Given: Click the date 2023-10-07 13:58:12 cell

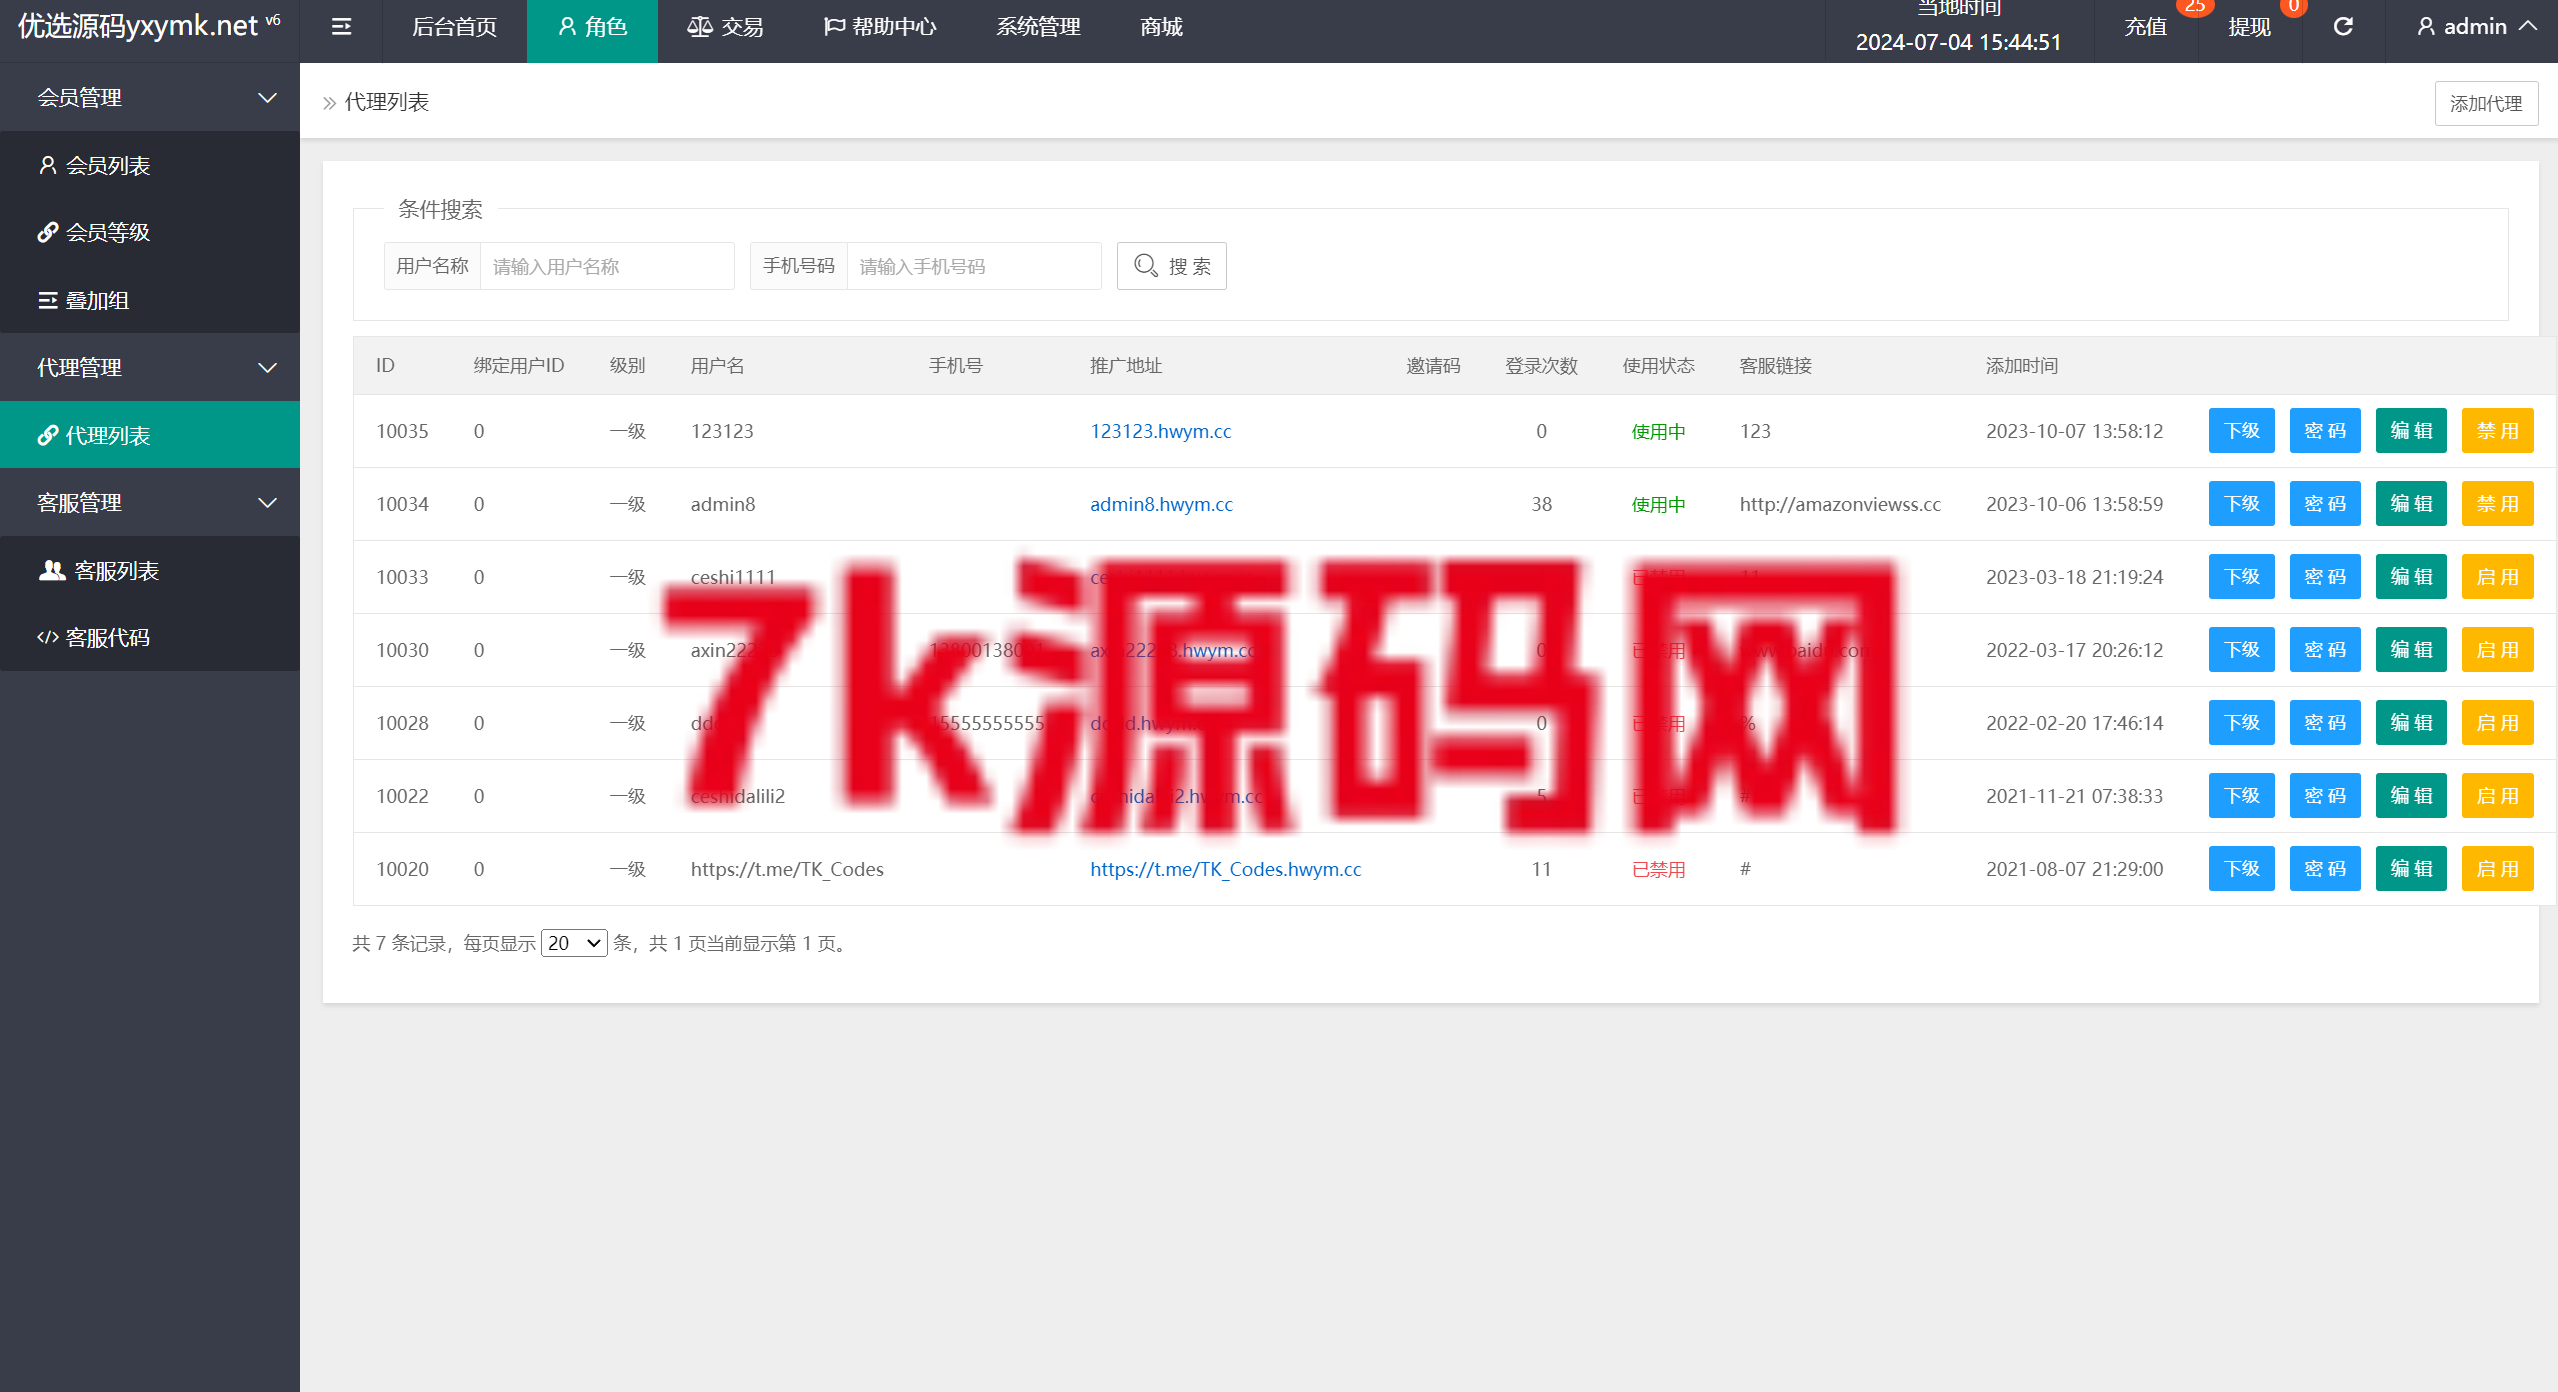Looking at the screenshot, I should pos(2074,431).
